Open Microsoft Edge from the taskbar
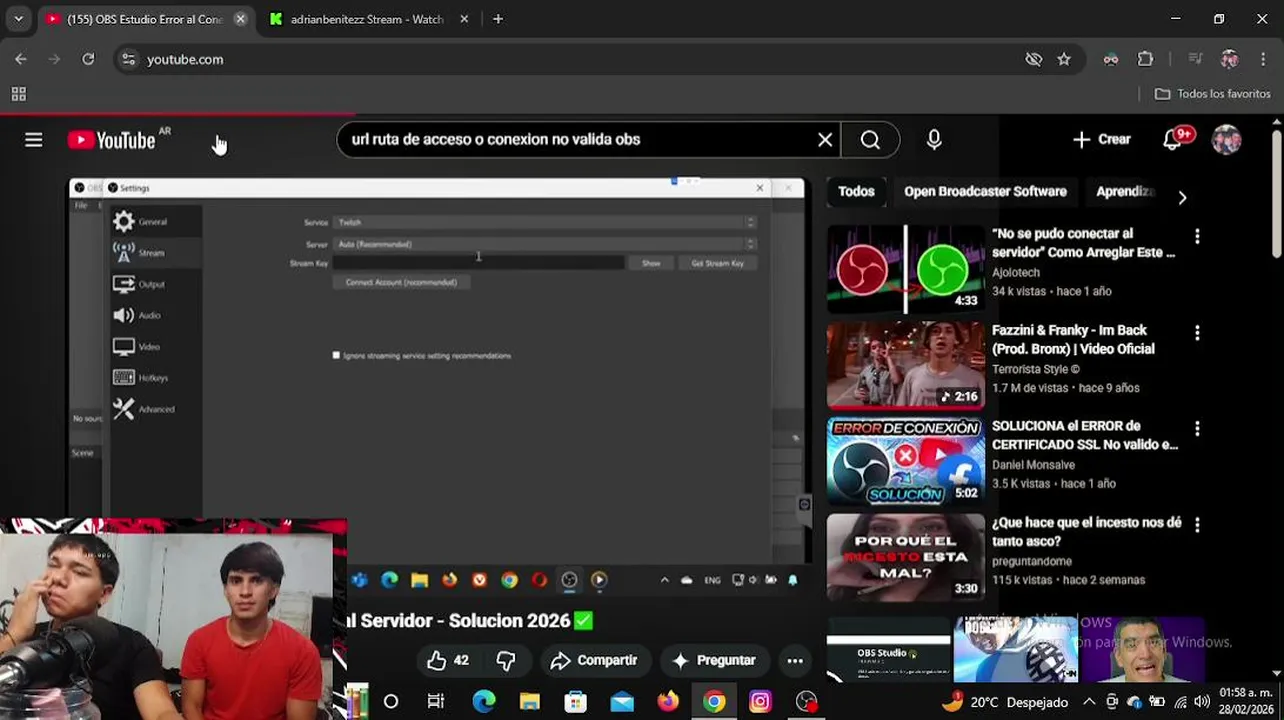 point(483,702)
